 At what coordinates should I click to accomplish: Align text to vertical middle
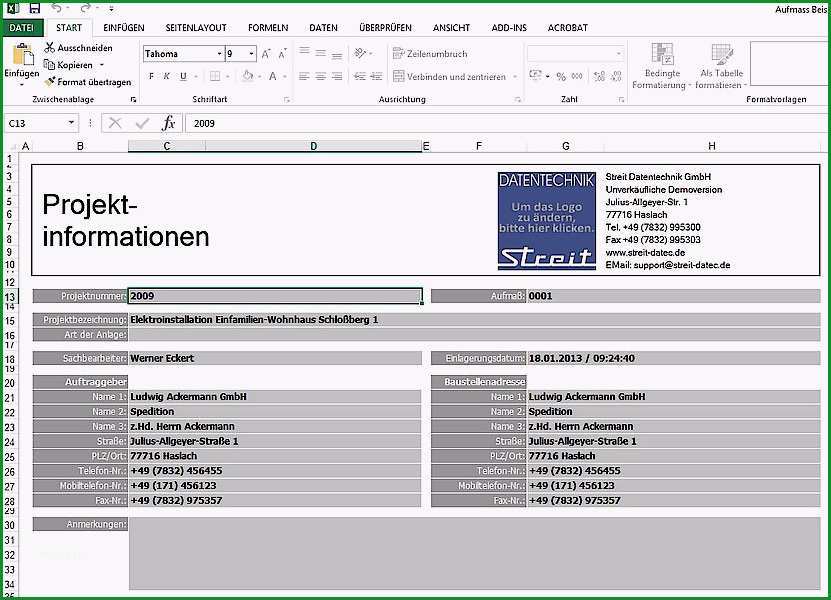[x=321, y=53]
